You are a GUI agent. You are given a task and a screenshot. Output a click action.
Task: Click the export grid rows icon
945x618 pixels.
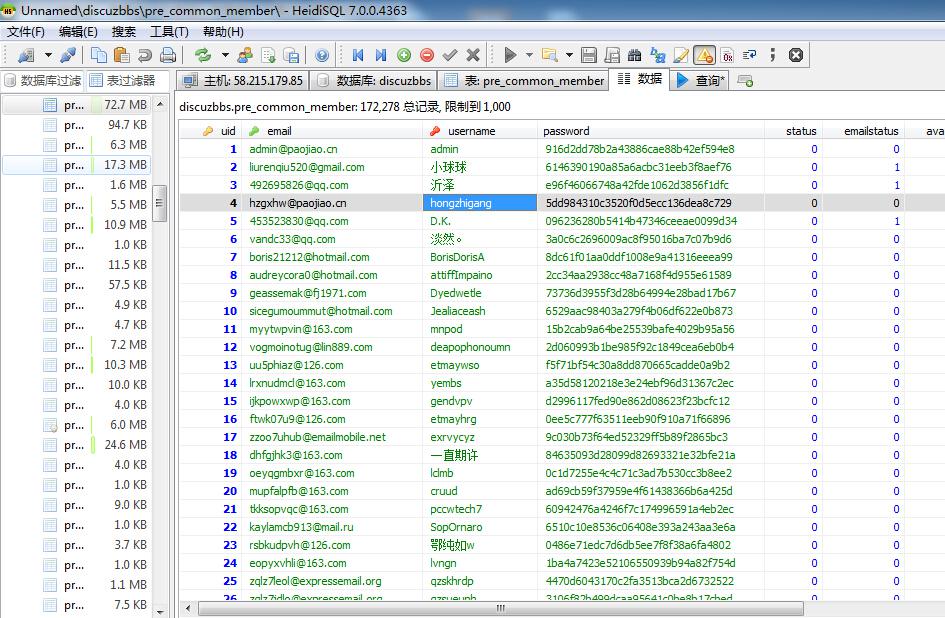[292, 55]
